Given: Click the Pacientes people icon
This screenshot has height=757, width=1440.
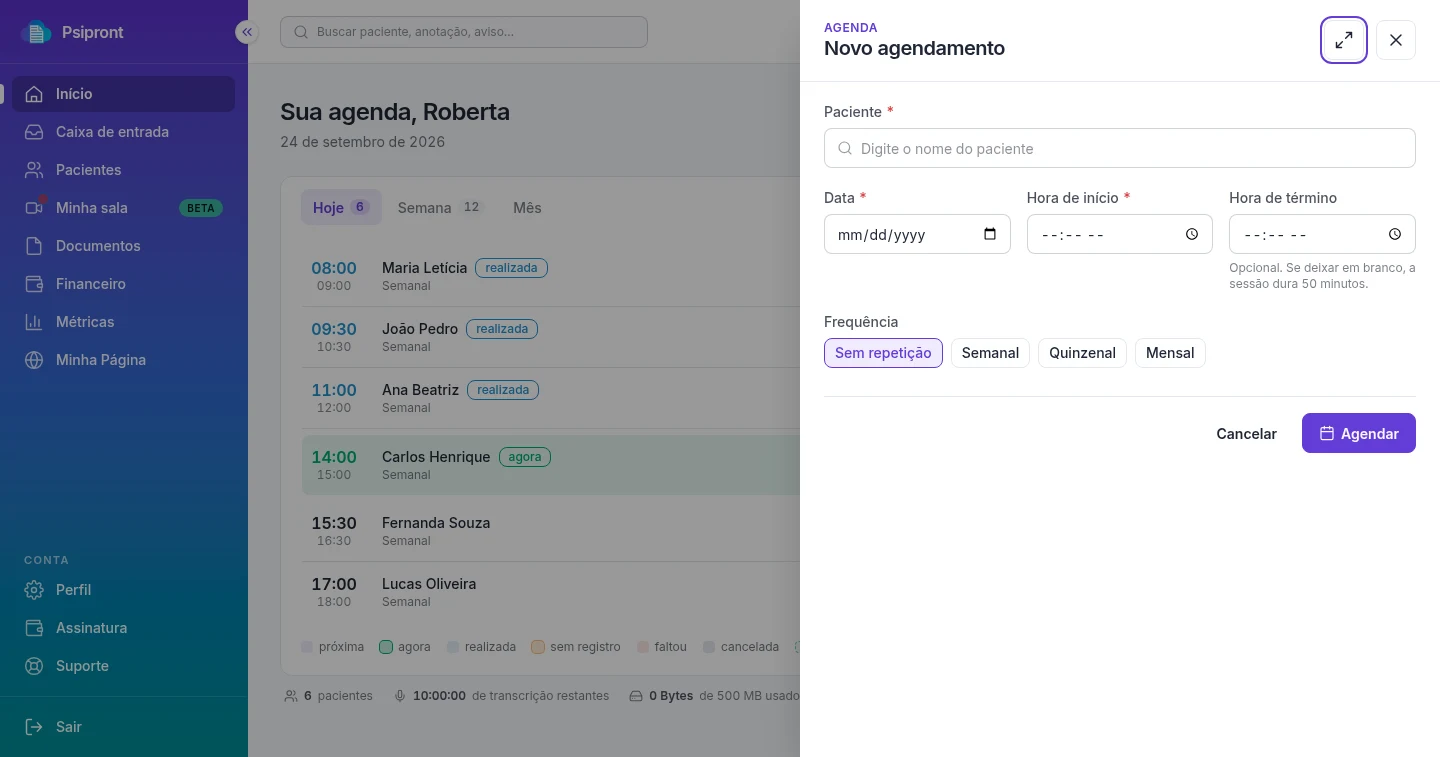Looking at the screenshot, I should (34, 170).
